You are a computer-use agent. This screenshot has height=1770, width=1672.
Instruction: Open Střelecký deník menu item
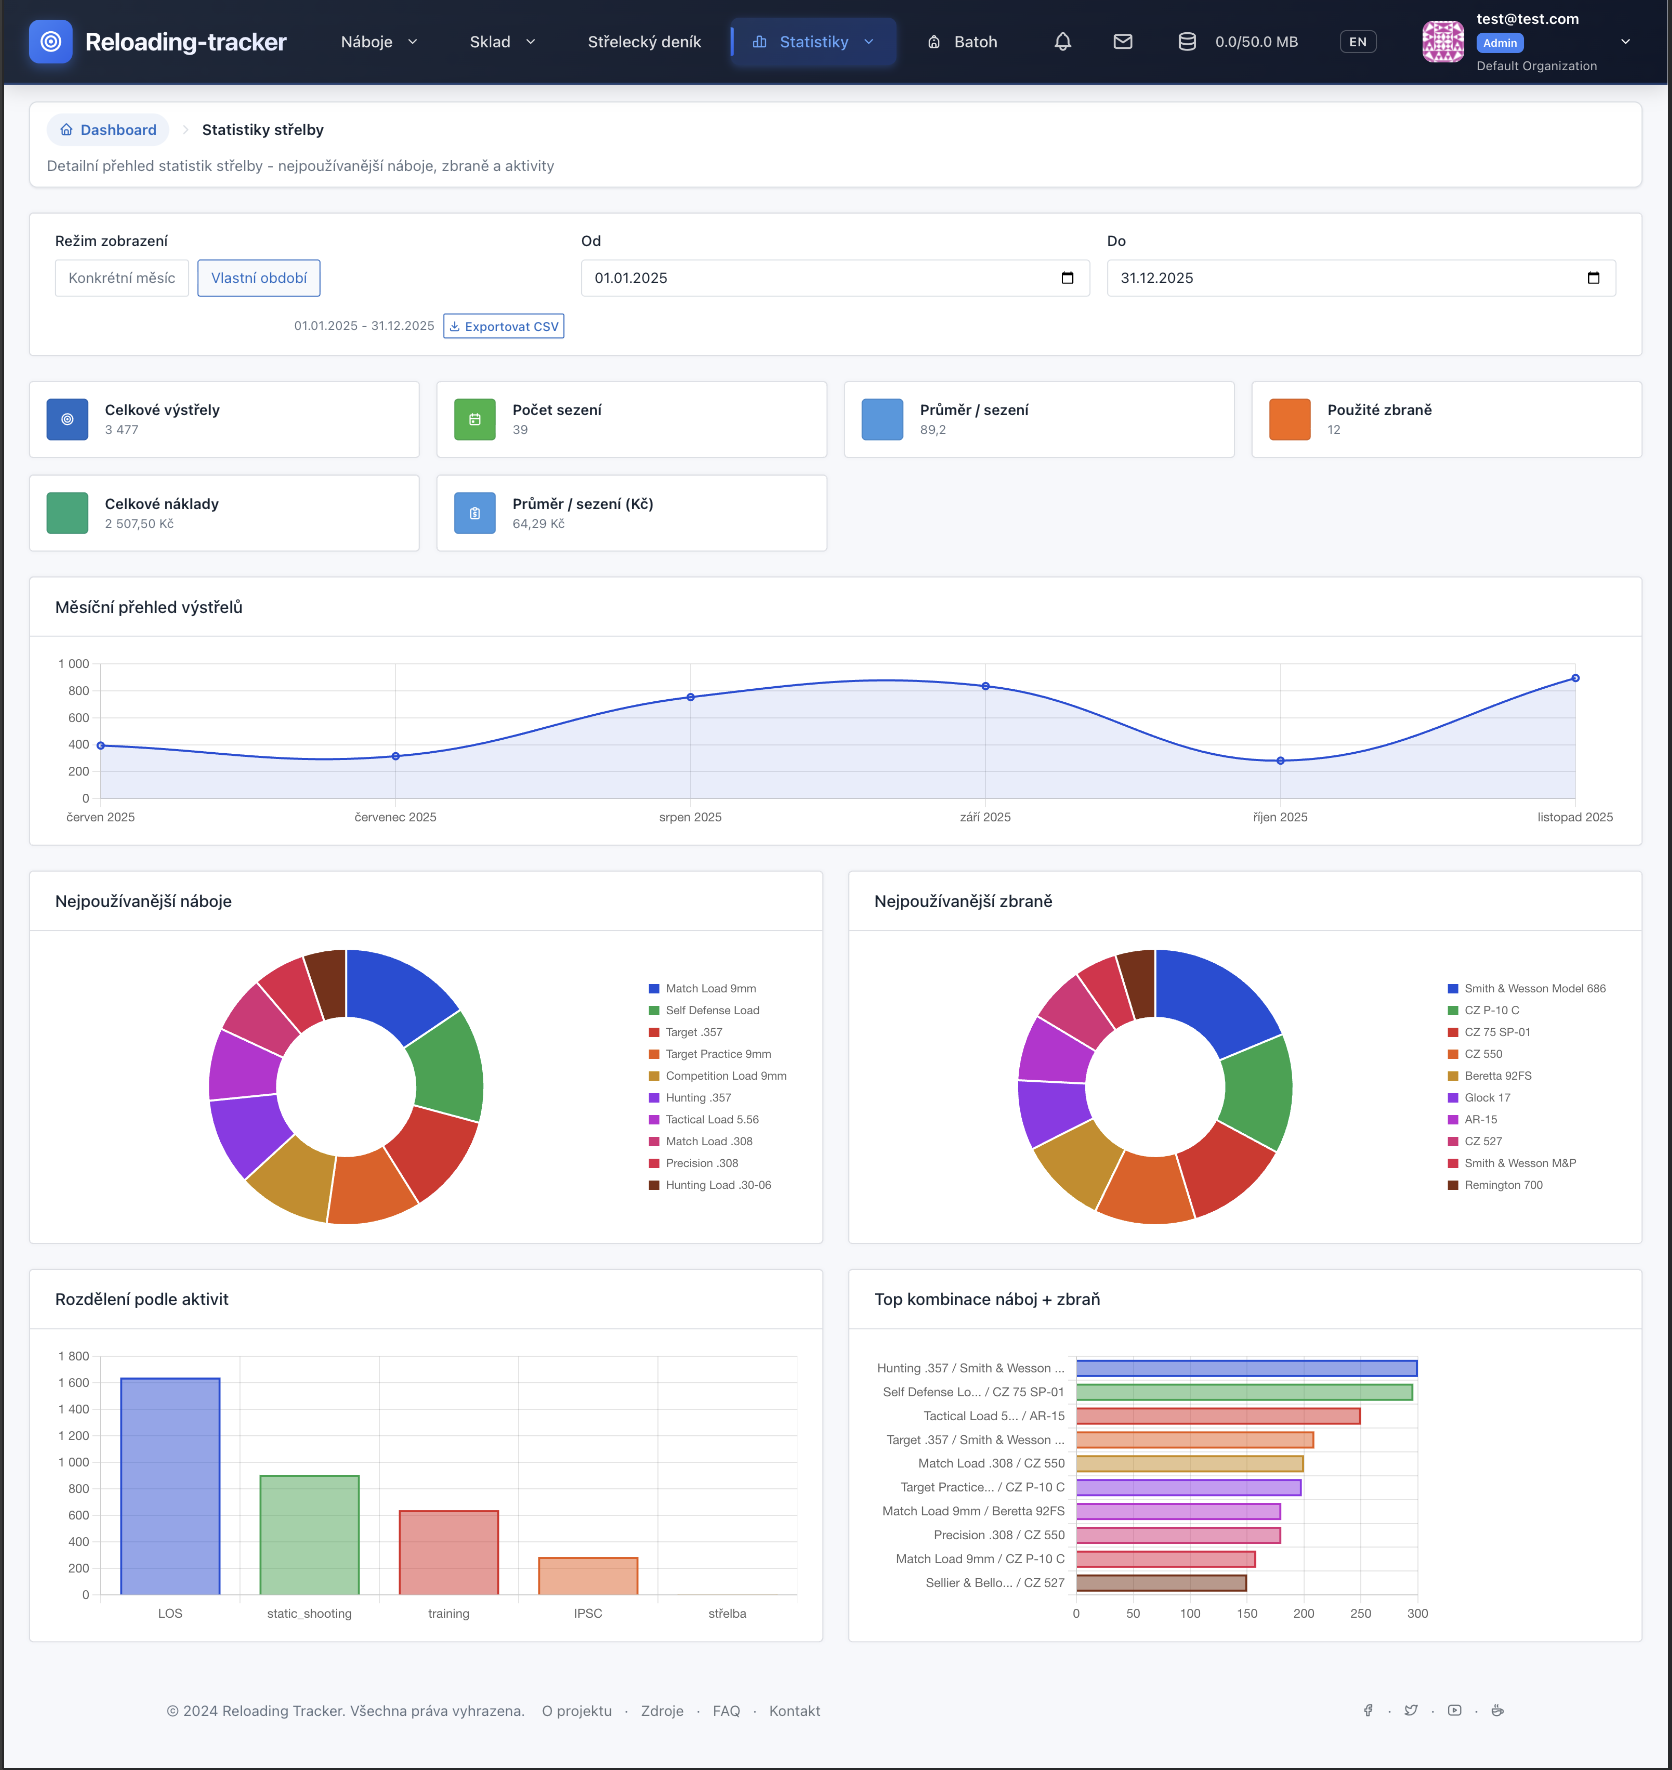[644, 42]
